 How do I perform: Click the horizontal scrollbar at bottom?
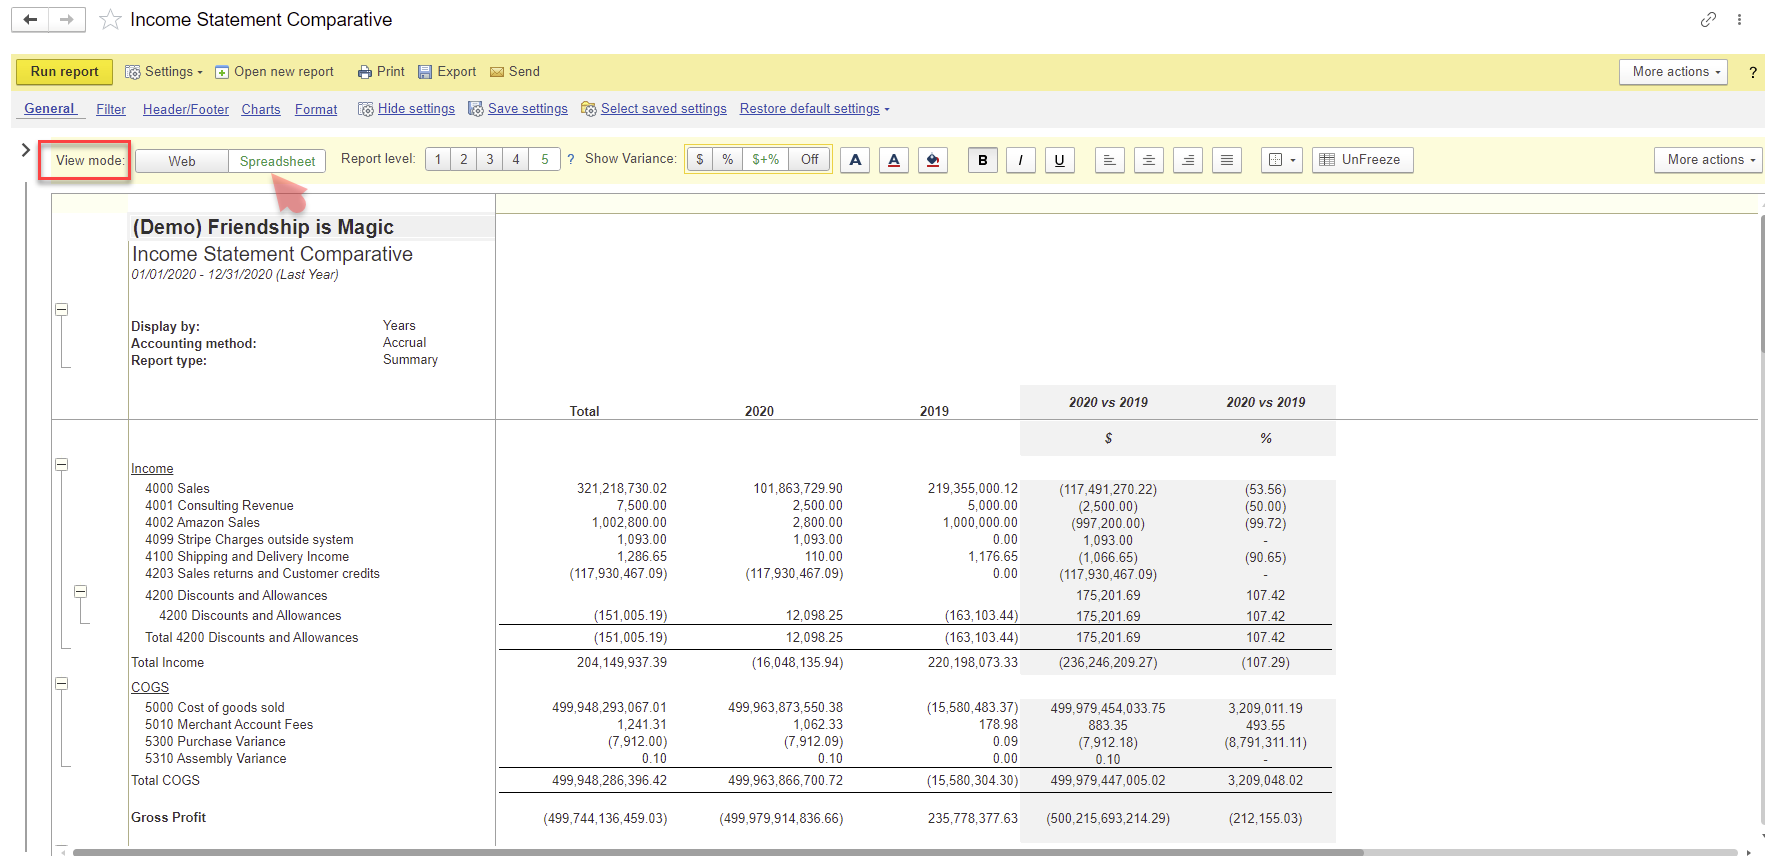(718, 852)
